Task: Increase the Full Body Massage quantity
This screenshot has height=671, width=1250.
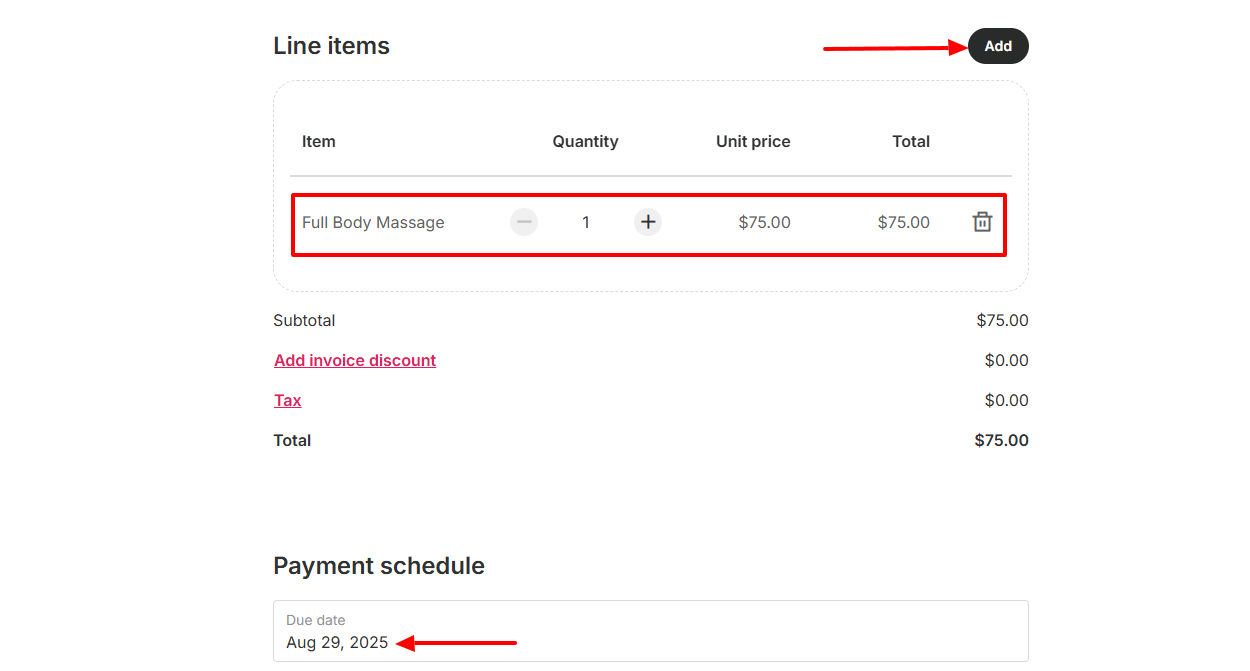Action: pos(648,222)
